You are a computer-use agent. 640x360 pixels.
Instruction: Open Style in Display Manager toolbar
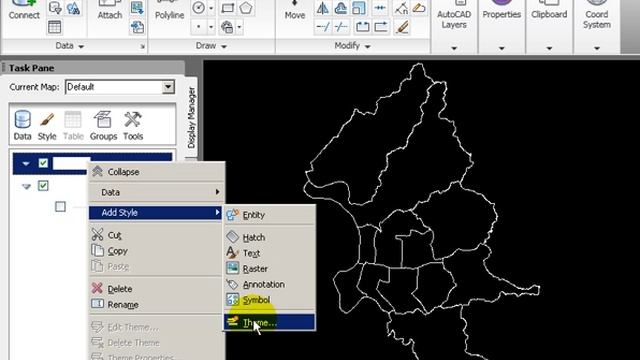(x=47, y=125)
